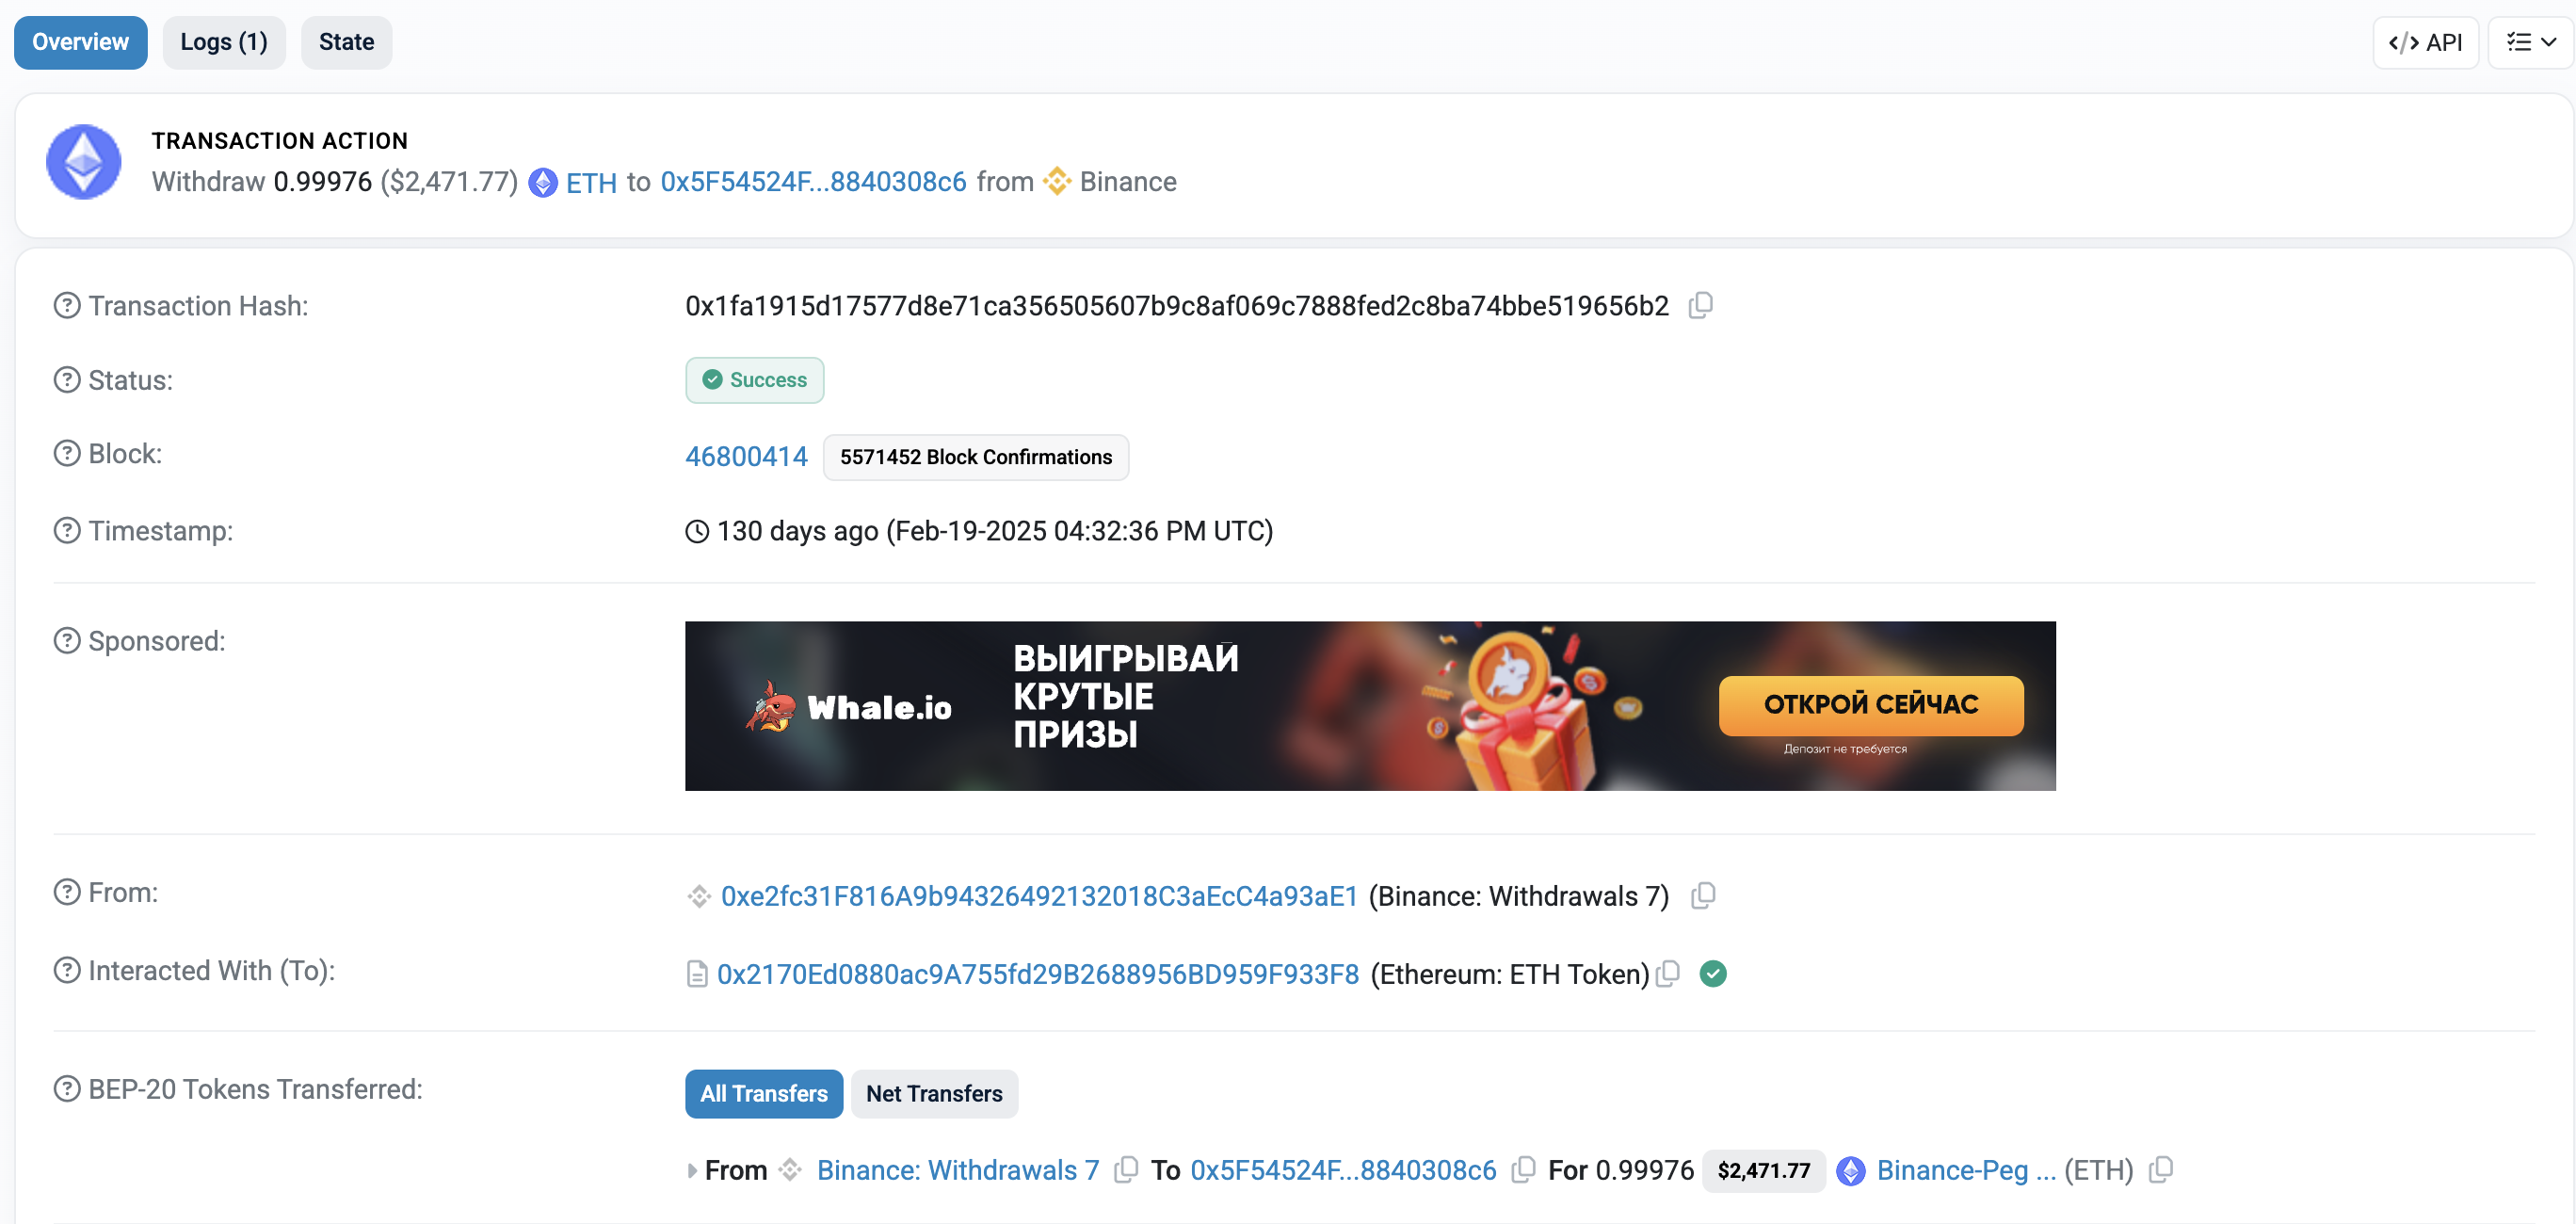The image size is (2576, 1224).
Task: Open the 0xe2fc31F8...From address link
Action: tap(1039, 896)
